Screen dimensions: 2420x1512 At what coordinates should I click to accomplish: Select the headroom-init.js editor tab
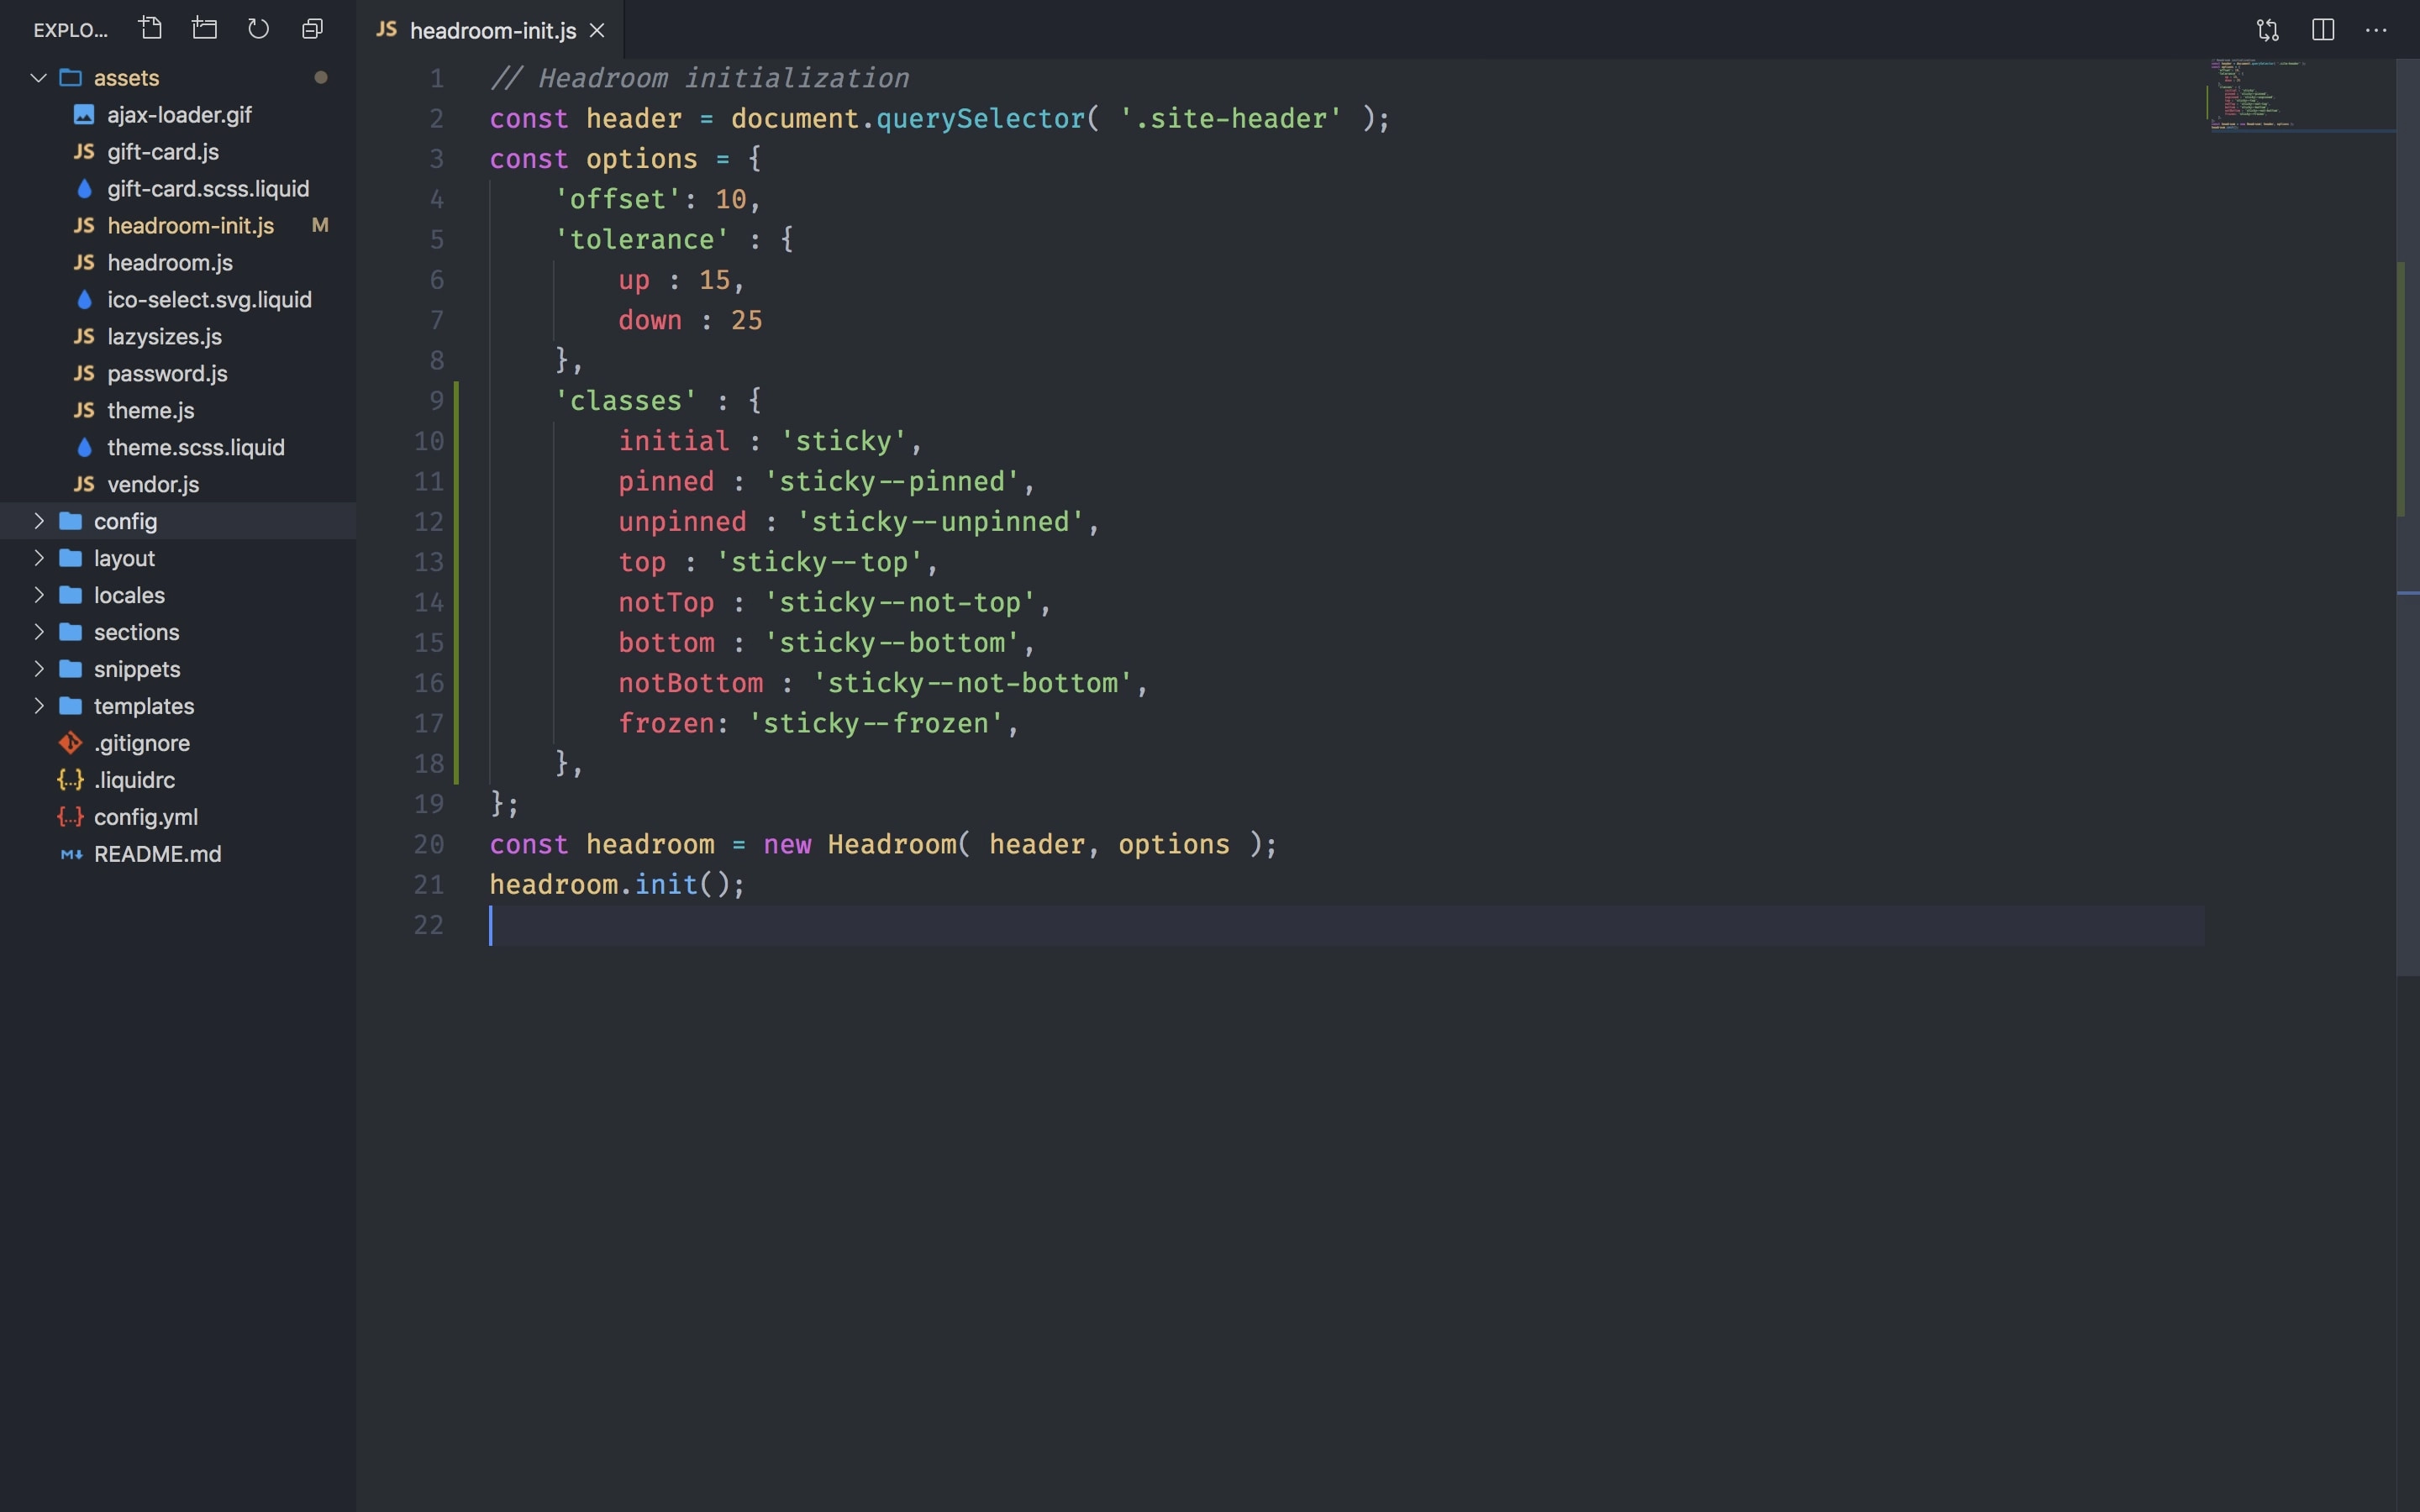(x=491, y=30)
